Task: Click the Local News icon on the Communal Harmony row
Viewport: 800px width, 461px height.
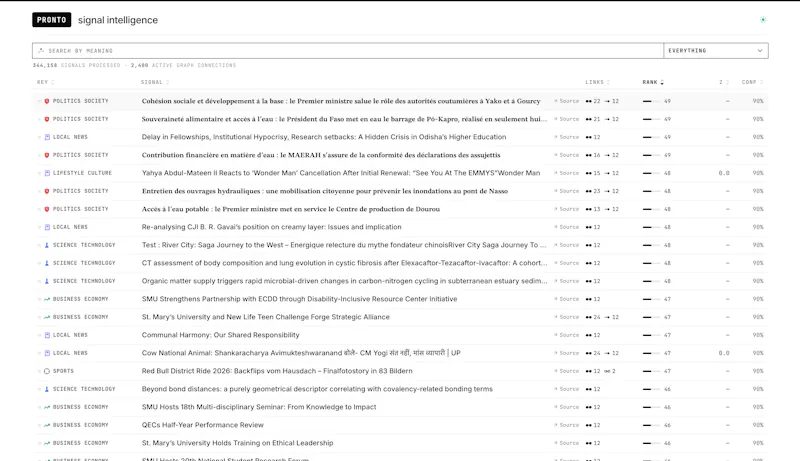Action: pyautogui.click(x=47, y=335)
